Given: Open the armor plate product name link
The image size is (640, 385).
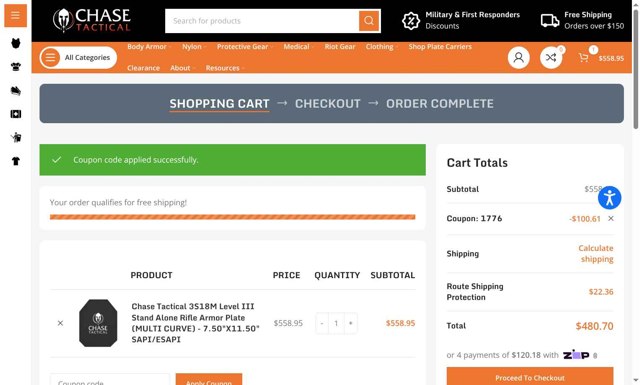Looking at the screenshot, I should (x=195, y=323).
